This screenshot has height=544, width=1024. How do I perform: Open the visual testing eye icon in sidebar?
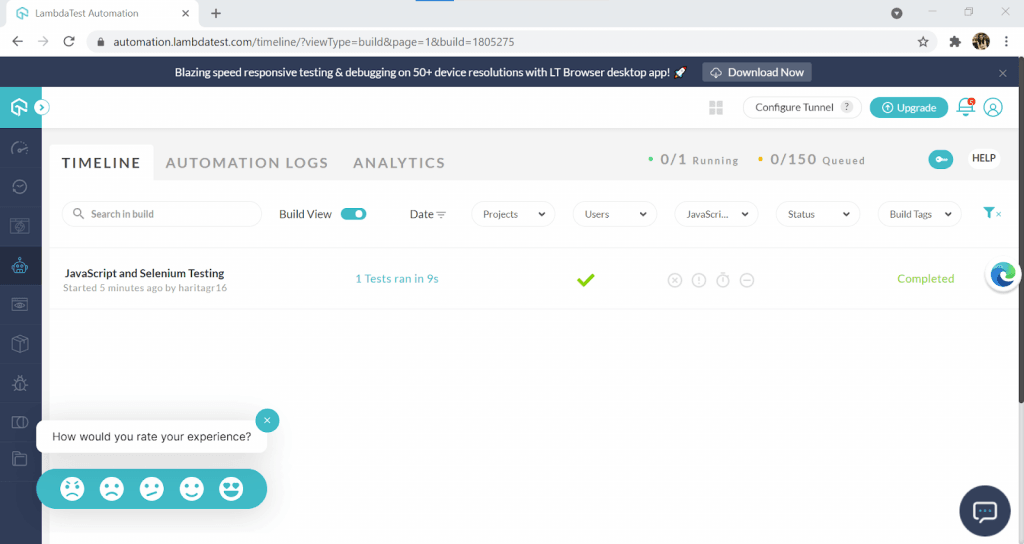click(20, 304)
